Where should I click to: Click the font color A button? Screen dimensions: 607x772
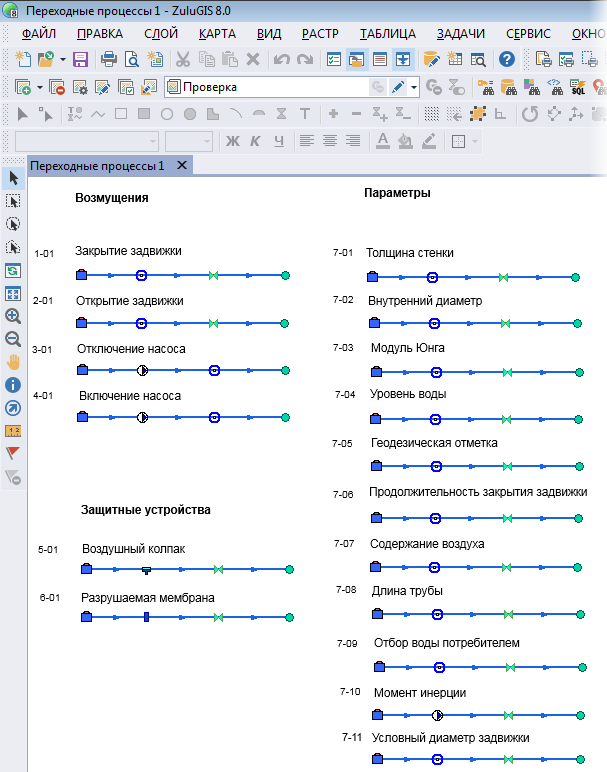[x=382, y=141]
